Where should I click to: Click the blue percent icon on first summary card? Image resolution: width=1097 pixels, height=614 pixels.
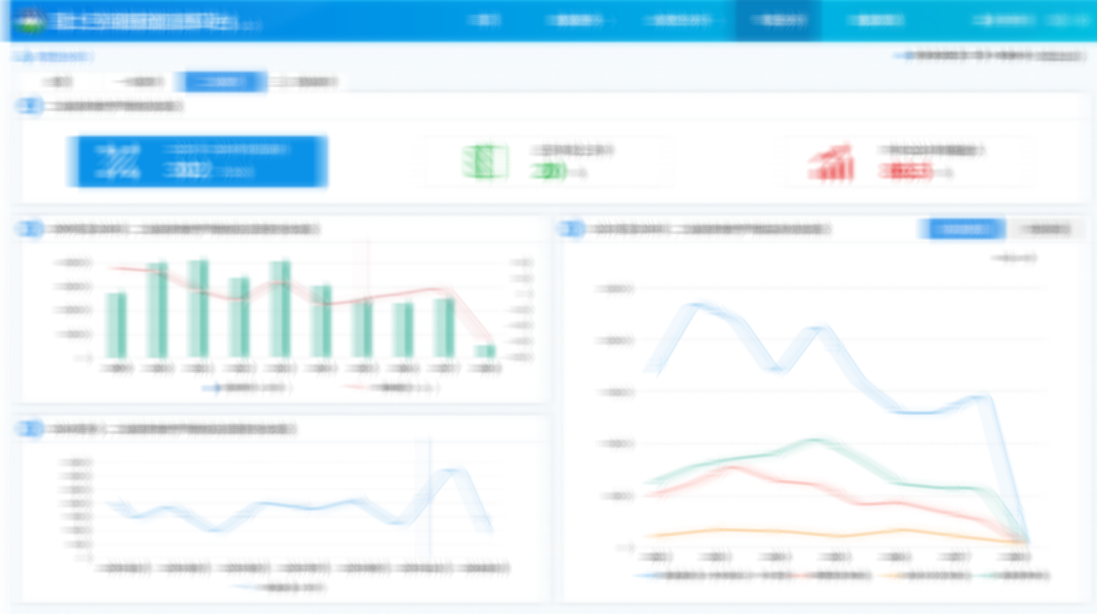118,162
